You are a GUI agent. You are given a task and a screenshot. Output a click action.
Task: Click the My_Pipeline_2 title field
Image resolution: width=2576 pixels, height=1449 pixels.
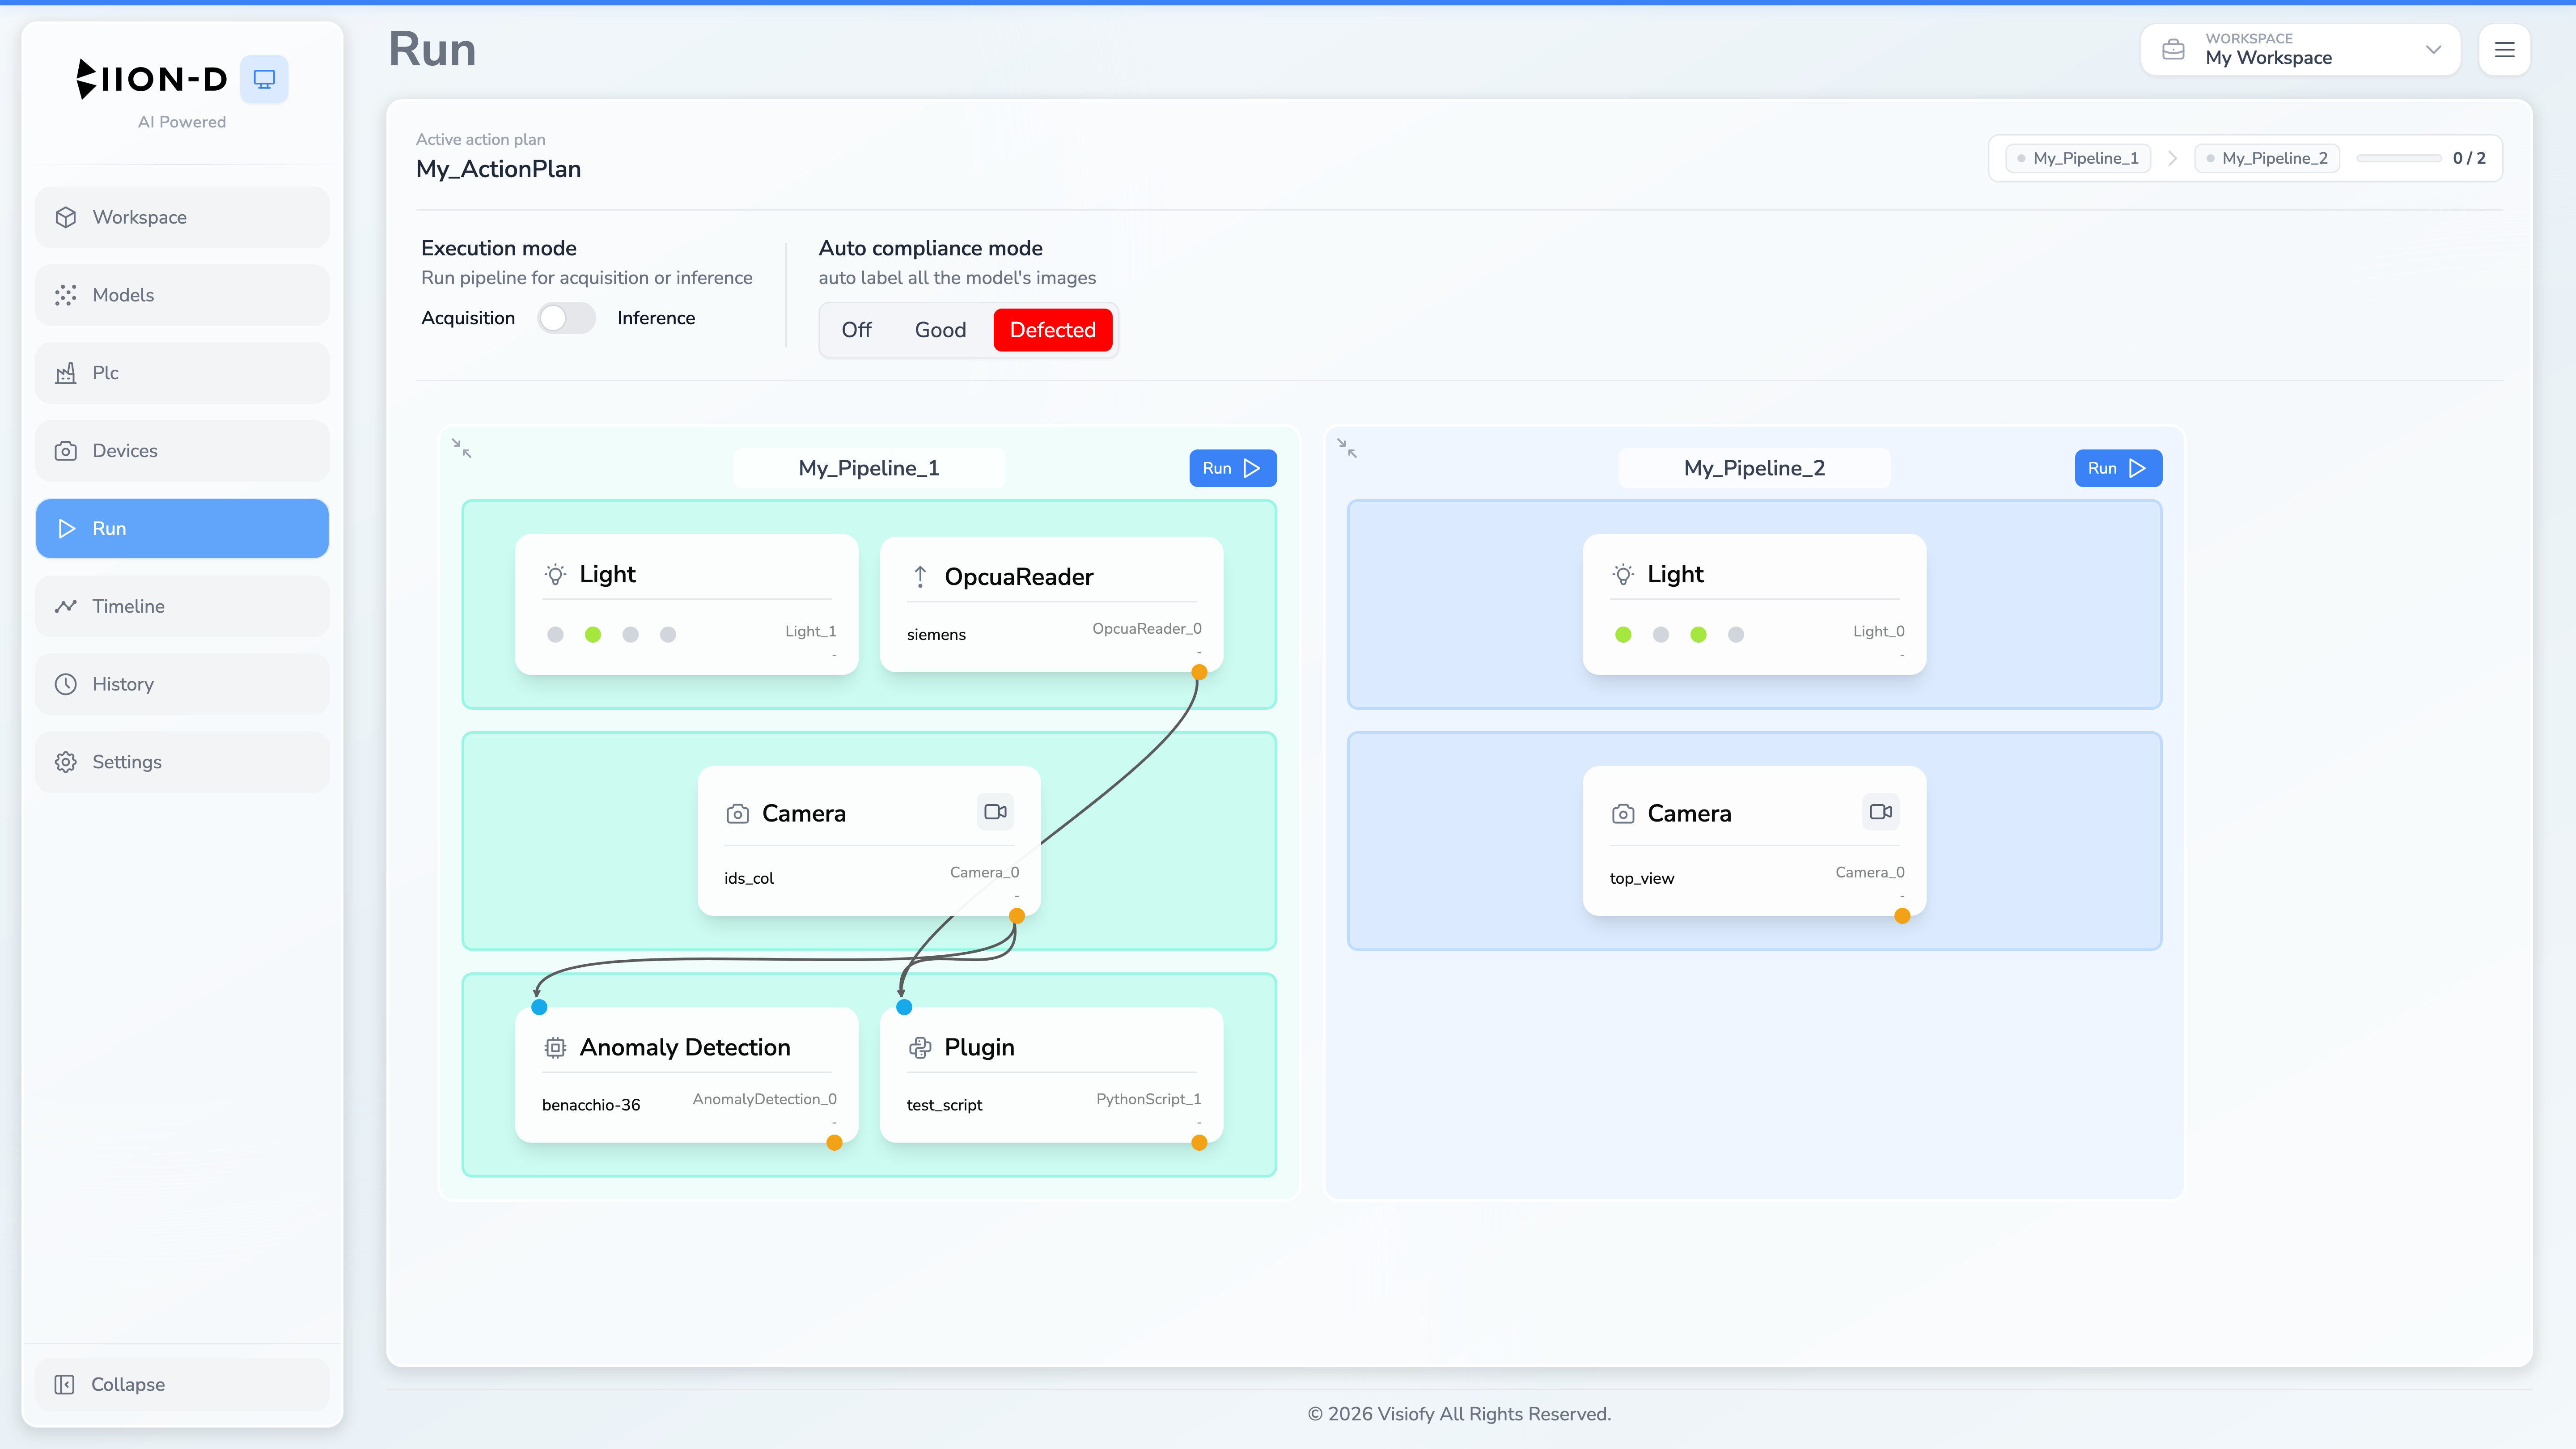[x=1754, y=468]
